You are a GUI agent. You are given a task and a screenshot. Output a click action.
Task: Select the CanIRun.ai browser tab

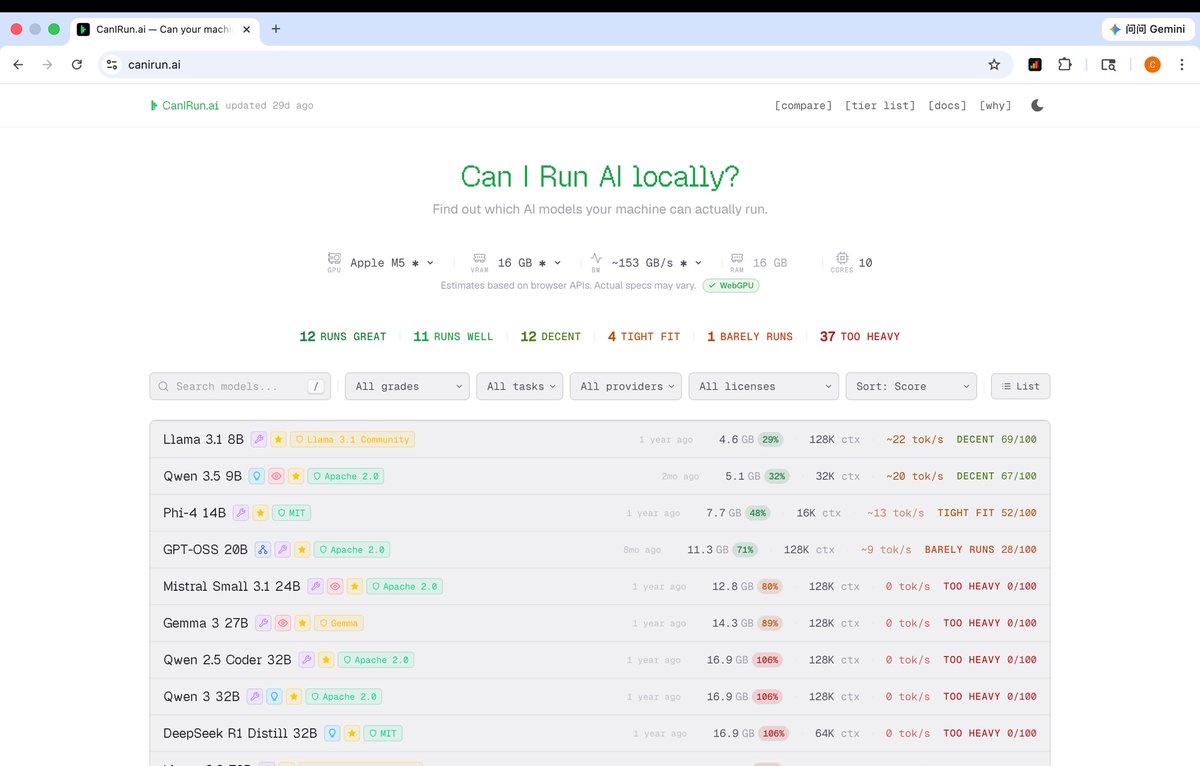(x=163, y=29)
